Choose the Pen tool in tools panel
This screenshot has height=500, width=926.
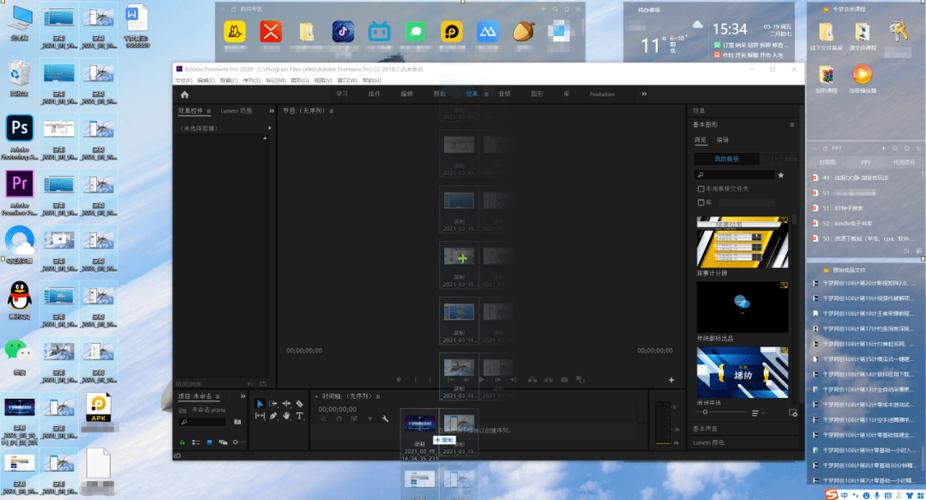coord(273,416)
